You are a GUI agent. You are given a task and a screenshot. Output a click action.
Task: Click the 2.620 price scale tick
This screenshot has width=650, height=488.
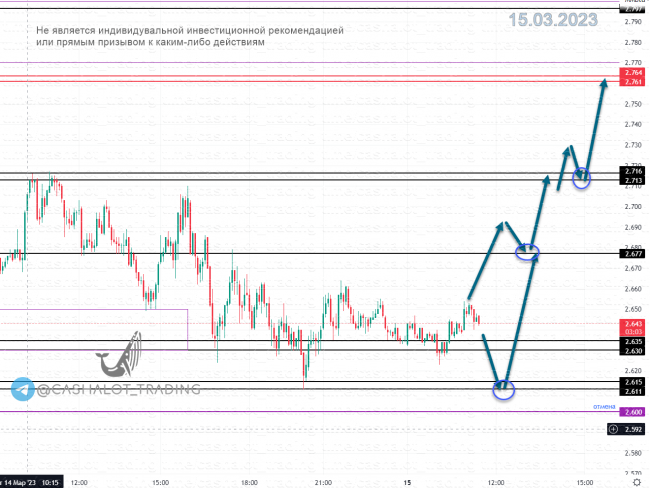[633, 371]
